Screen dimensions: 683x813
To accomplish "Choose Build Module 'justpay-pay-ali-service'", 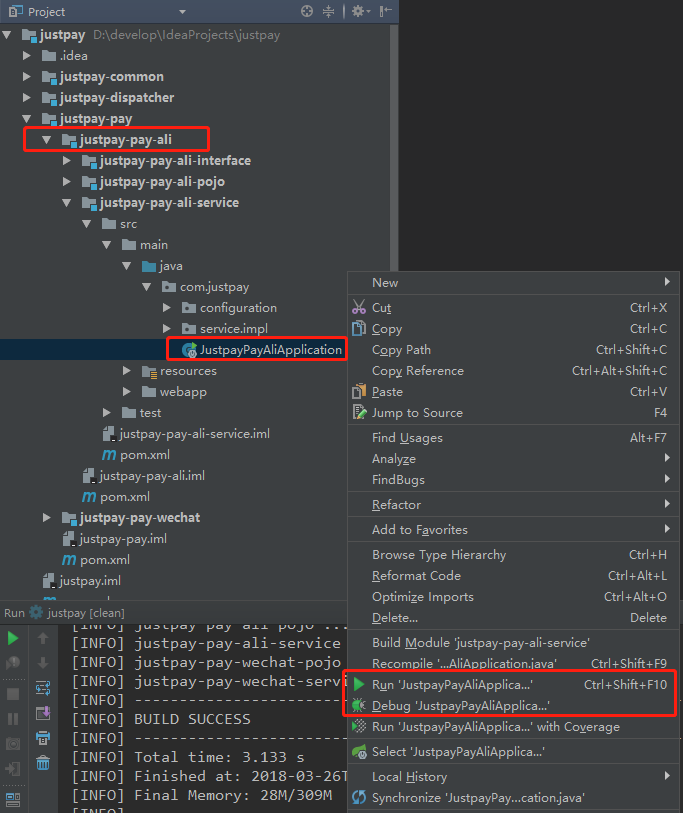I will (513, 642).
